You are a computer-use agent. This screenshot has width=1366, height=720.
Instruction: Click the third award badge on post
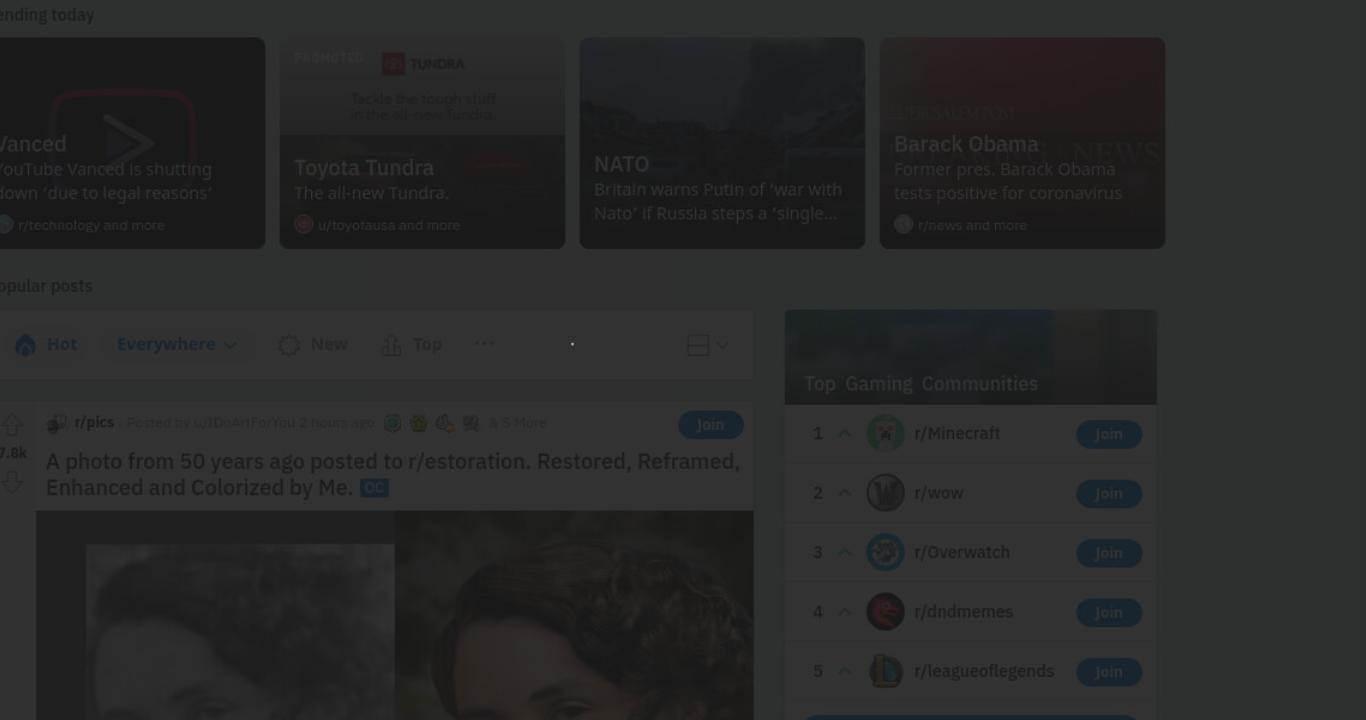445,423
